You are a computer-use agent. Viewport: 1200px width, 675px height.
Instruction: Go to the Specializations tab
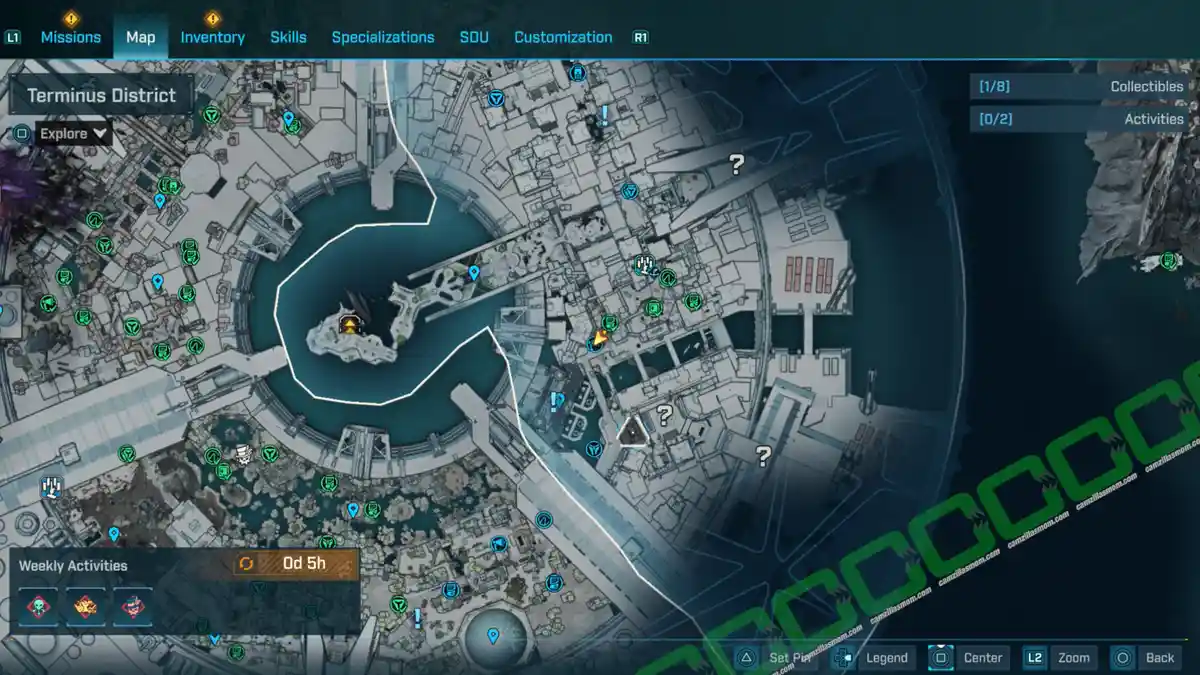click(x=383, y=37)
